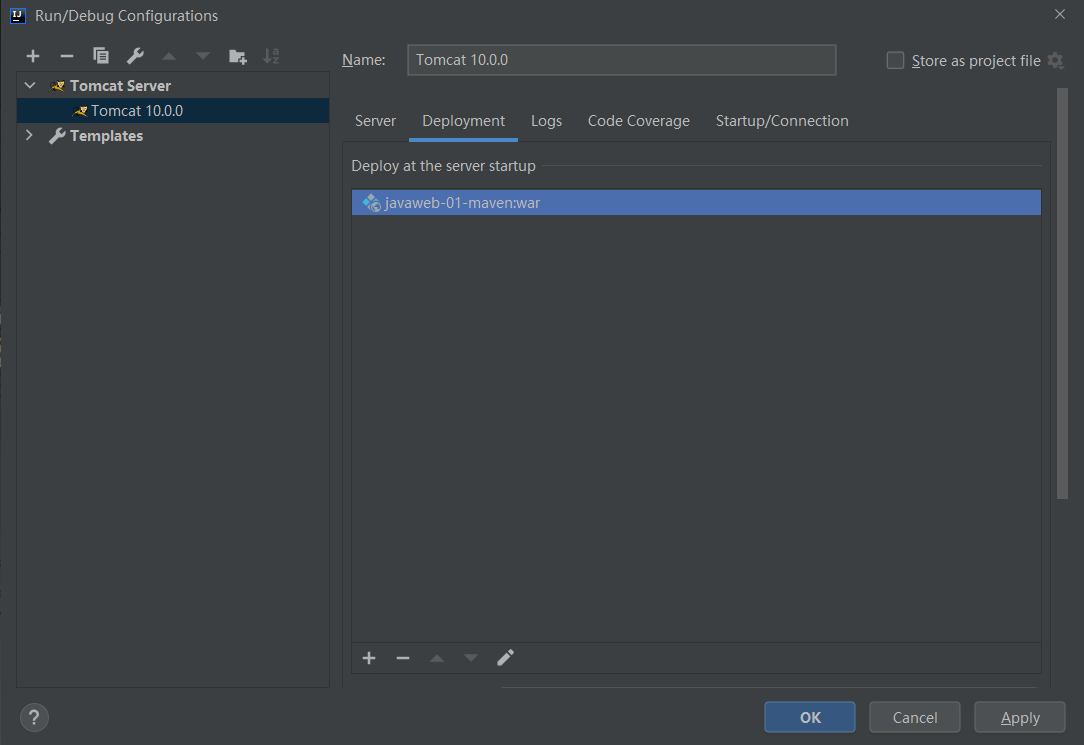The width and height of the screenshot is (1084, 745).
Task: Create new folder icon in toolbar
Action: [x=237, y=57]
